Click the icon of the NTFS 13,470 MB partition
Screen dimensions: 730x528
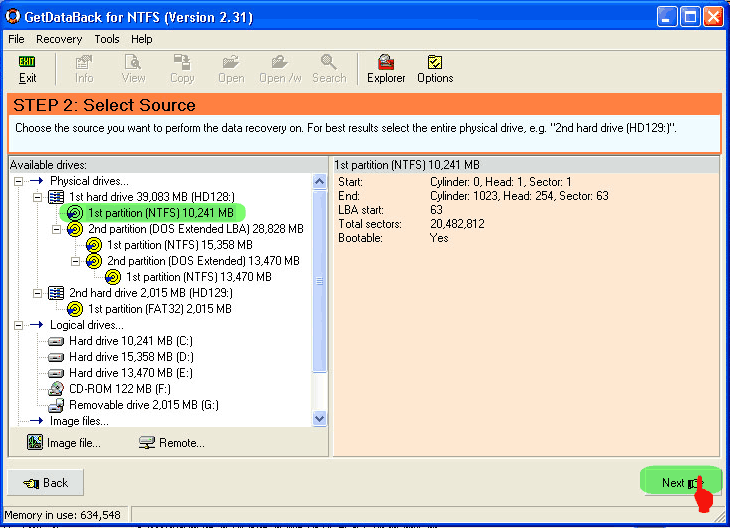click(x=113, y=277)
